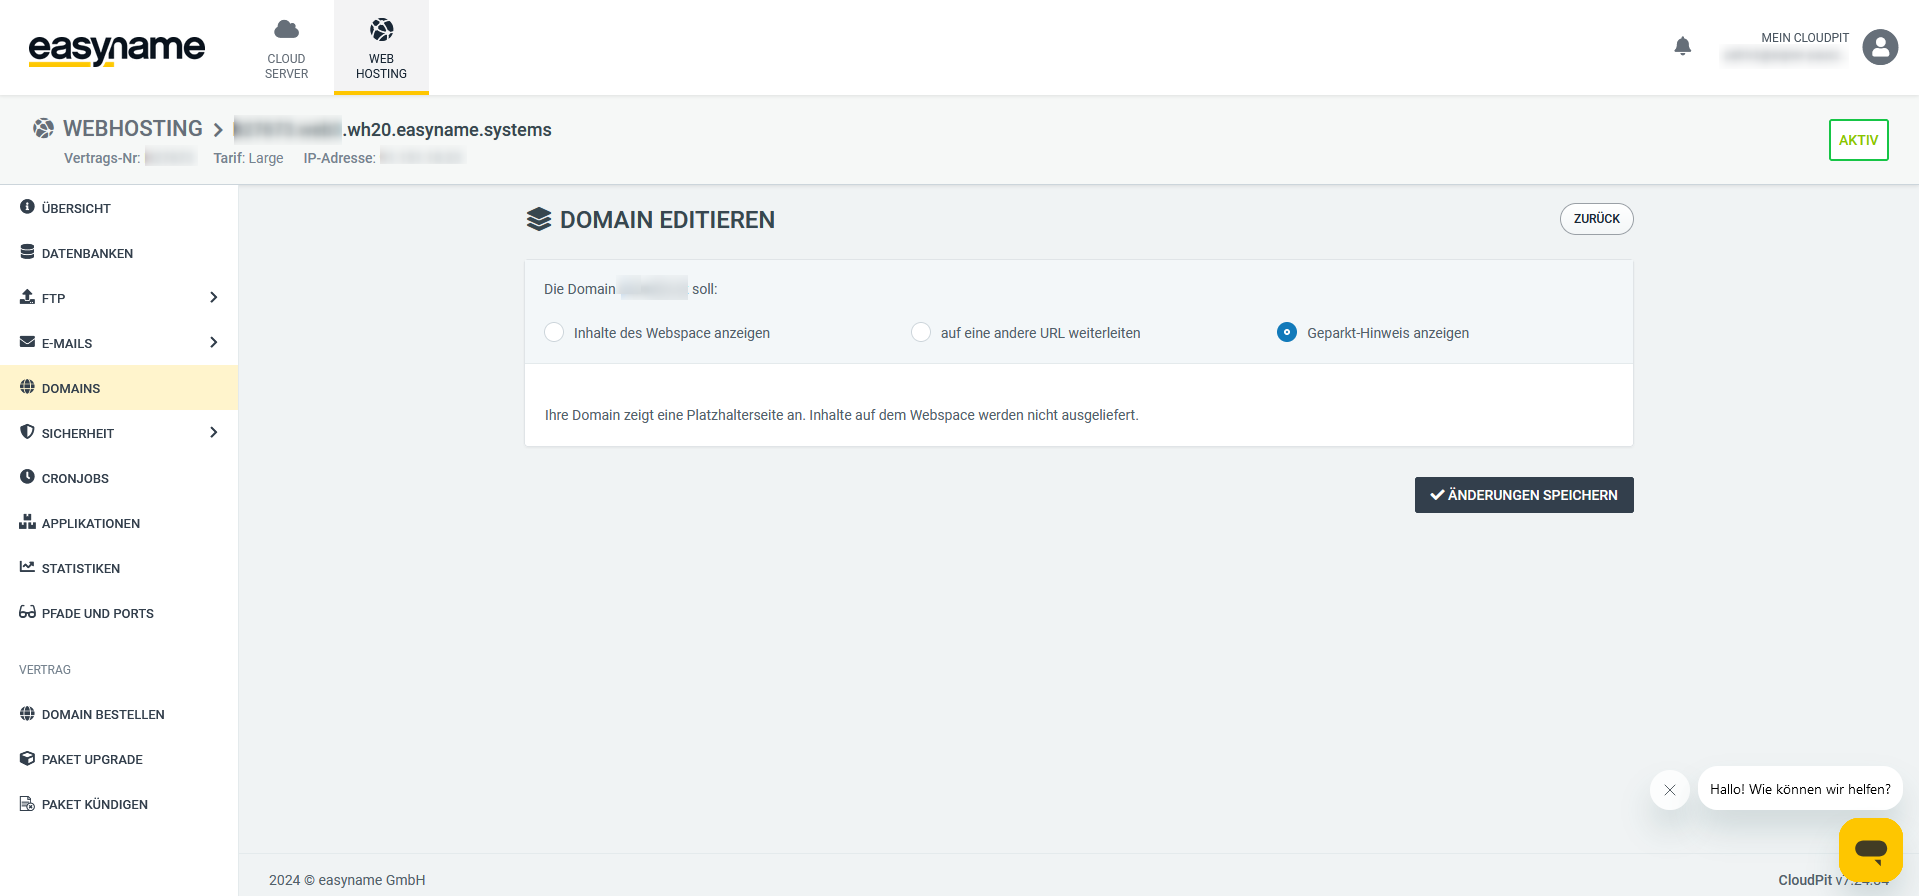The height and width of the screenshot is (896, 1919).
Task: Click the Applikationen blocks icon
Action: tap(27, 522)
